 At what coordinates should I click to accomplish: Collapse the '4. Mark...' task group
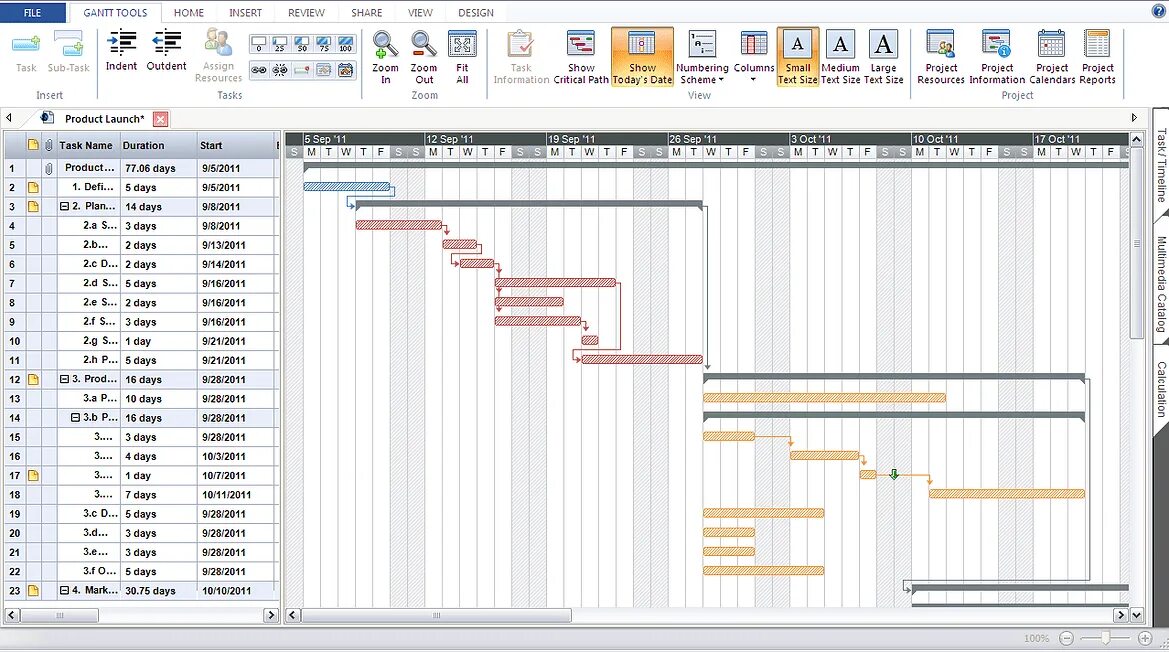pyautogui.click(x=64, y=591)
